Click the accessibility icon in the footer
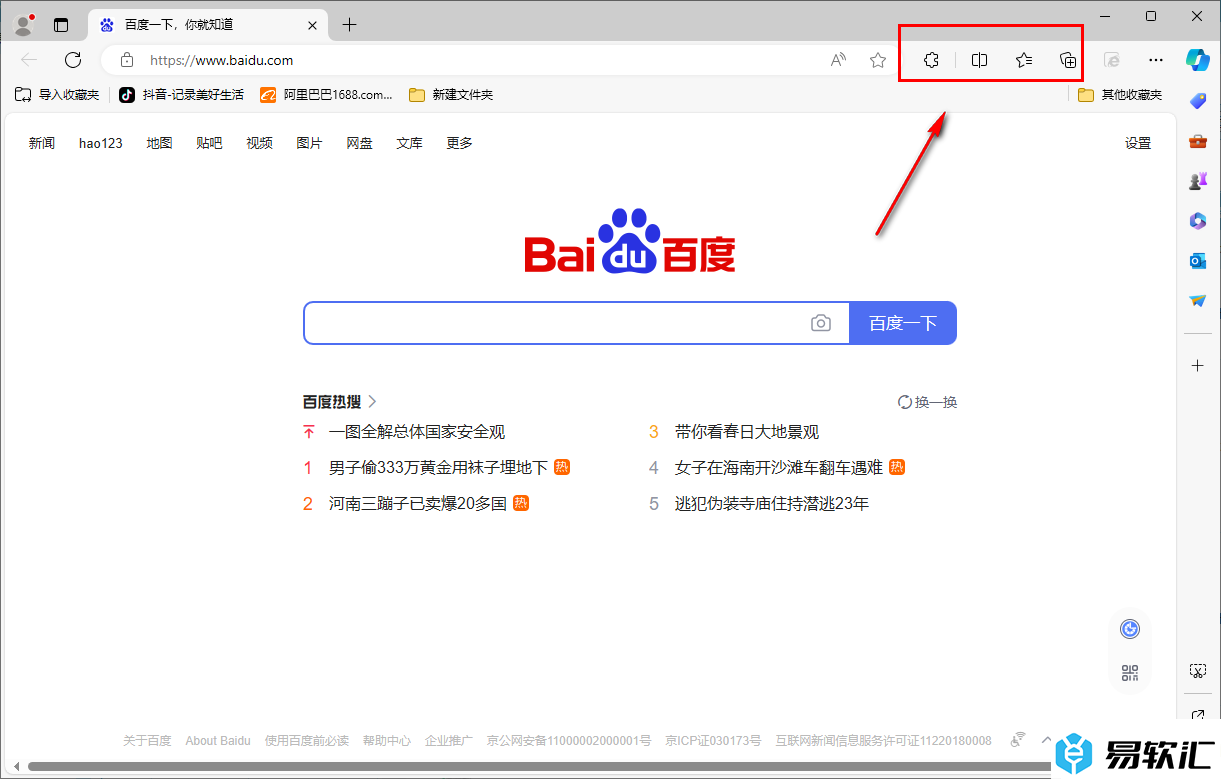 (x=1018, y=740)
